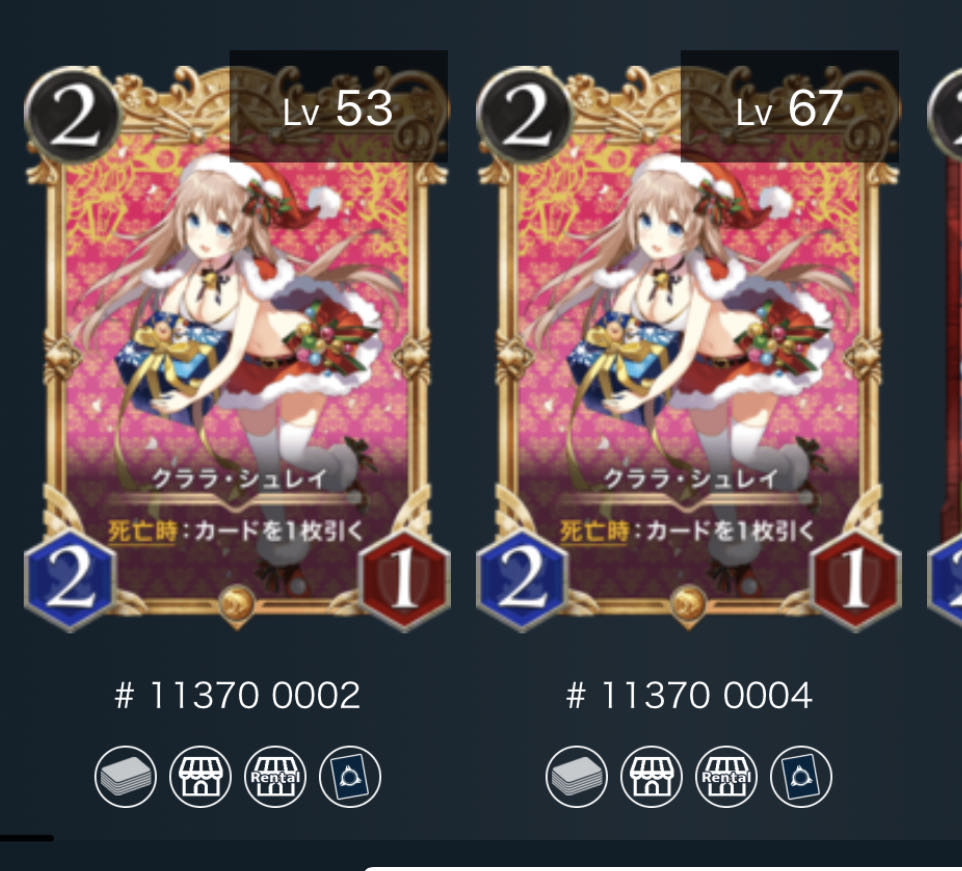Open the Lv 67 Clara card artwork
Viewport: 962px width, 871px height.
pos(688,343)
